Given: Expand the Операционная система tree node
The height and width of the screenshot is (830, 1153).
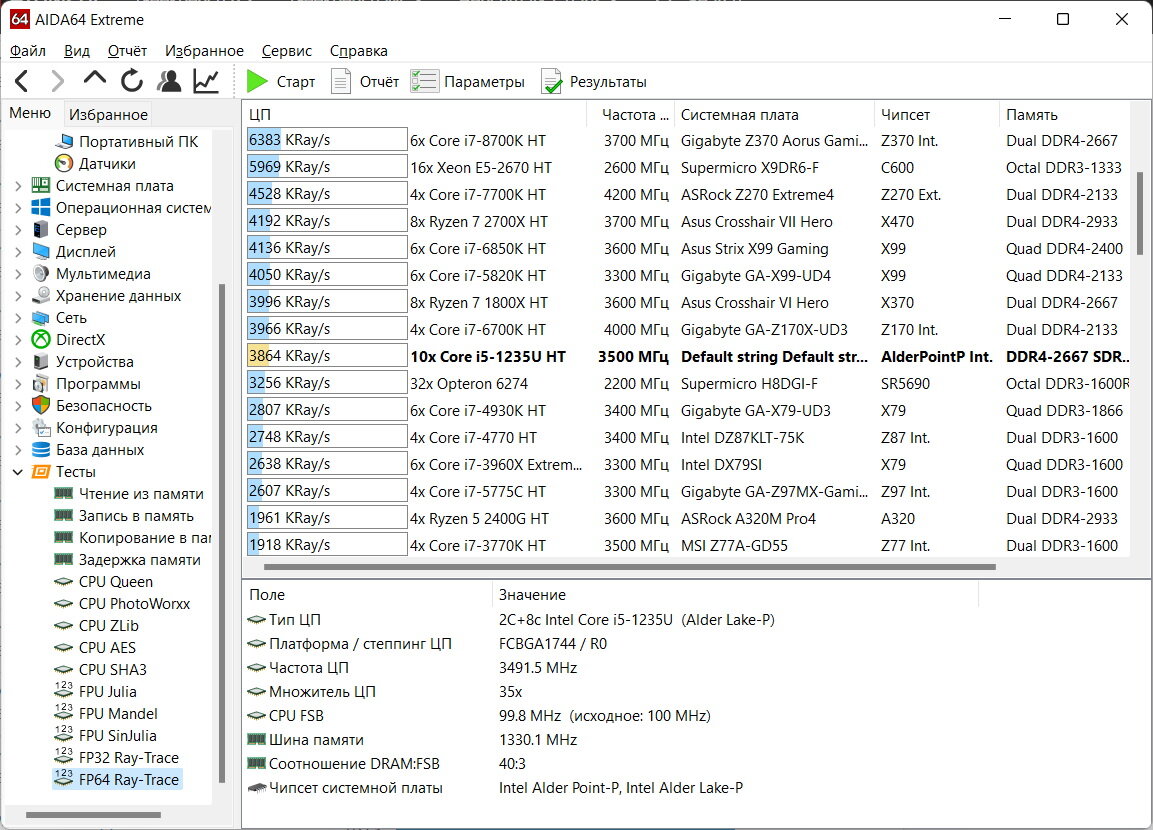Looking at the screenshot, I should pos(18,208).
